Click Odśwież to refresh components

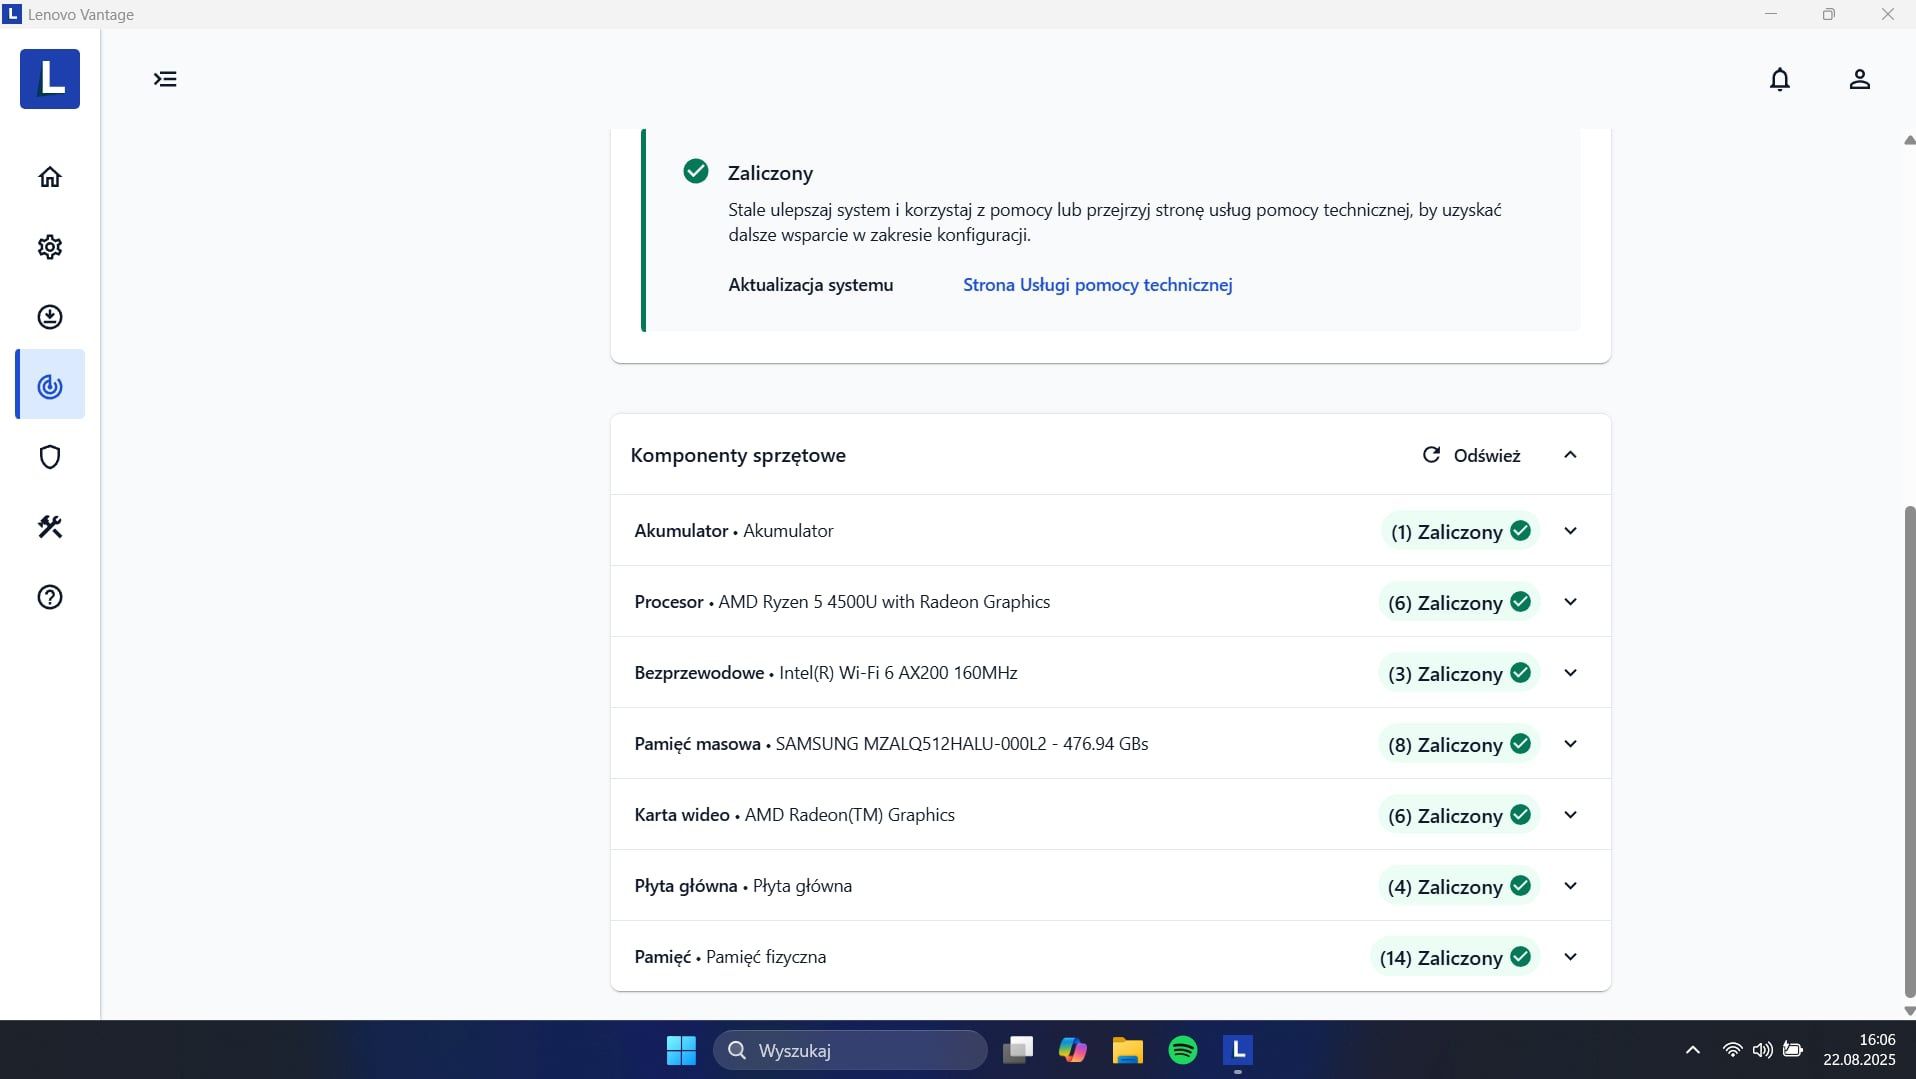tap(1471, 455)
